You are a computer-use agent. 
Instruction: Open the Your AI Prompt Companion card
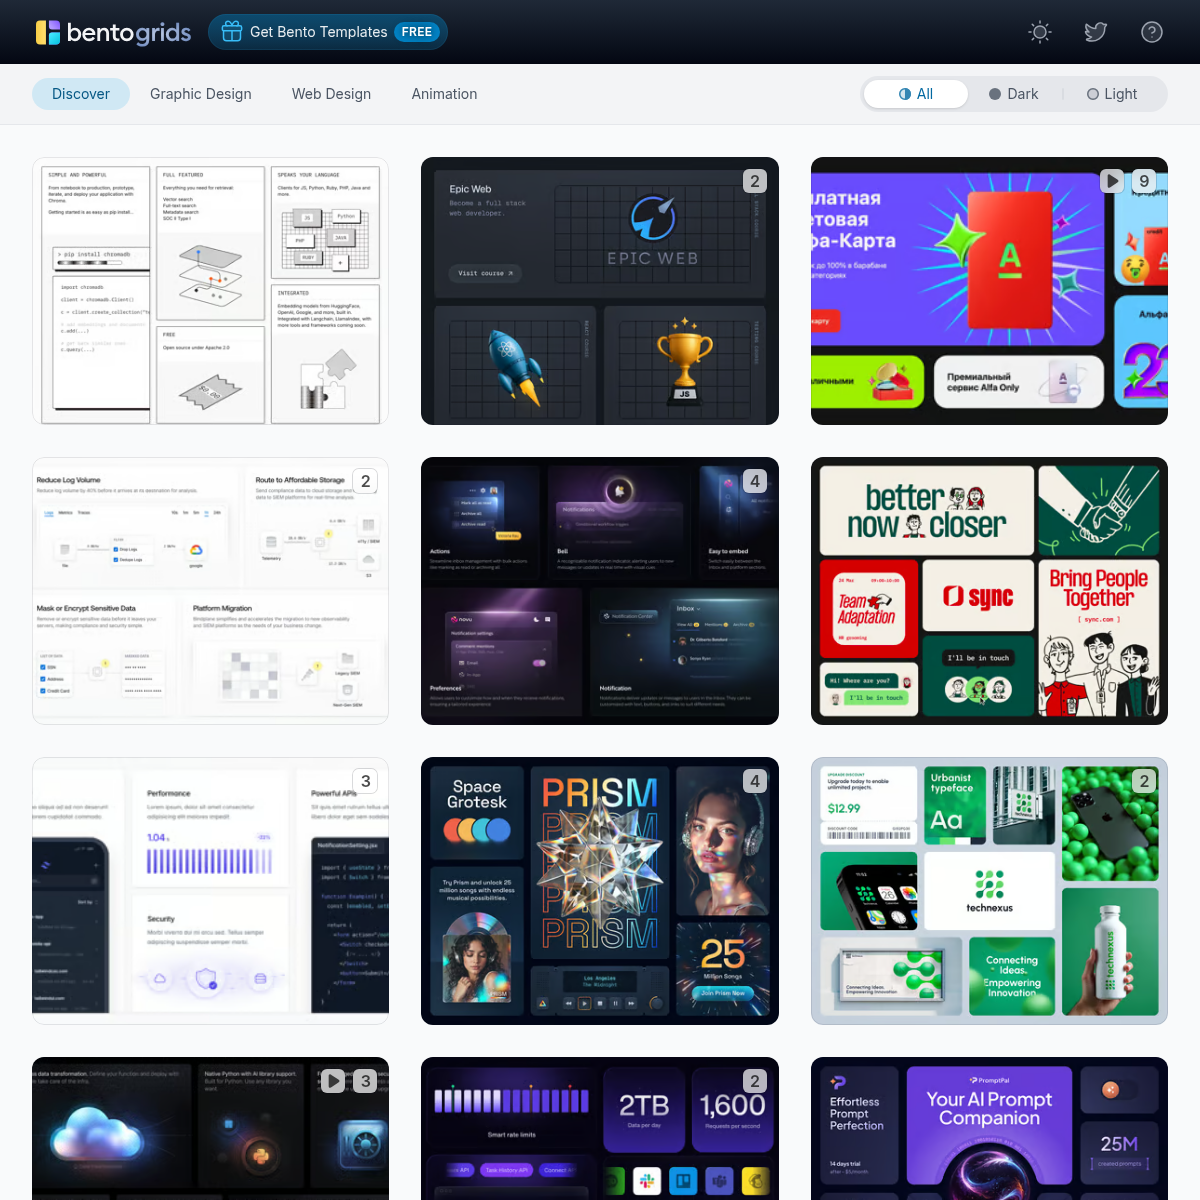(989, 1128)
